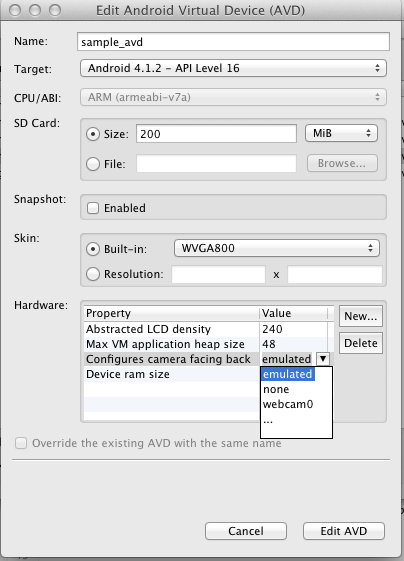Click the Cancel button

[x=246, y=531]
